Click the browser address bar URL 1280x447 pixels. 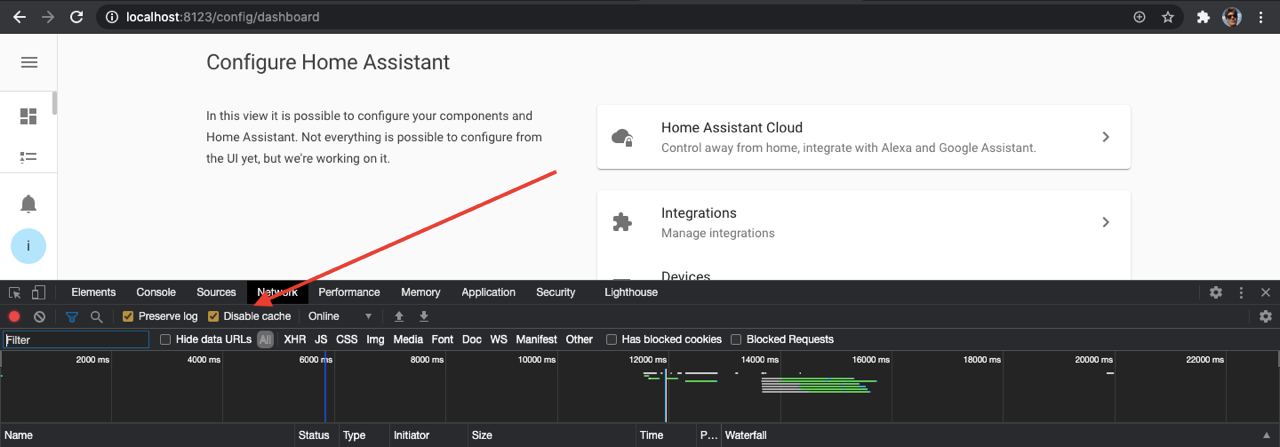click(222, 17)
